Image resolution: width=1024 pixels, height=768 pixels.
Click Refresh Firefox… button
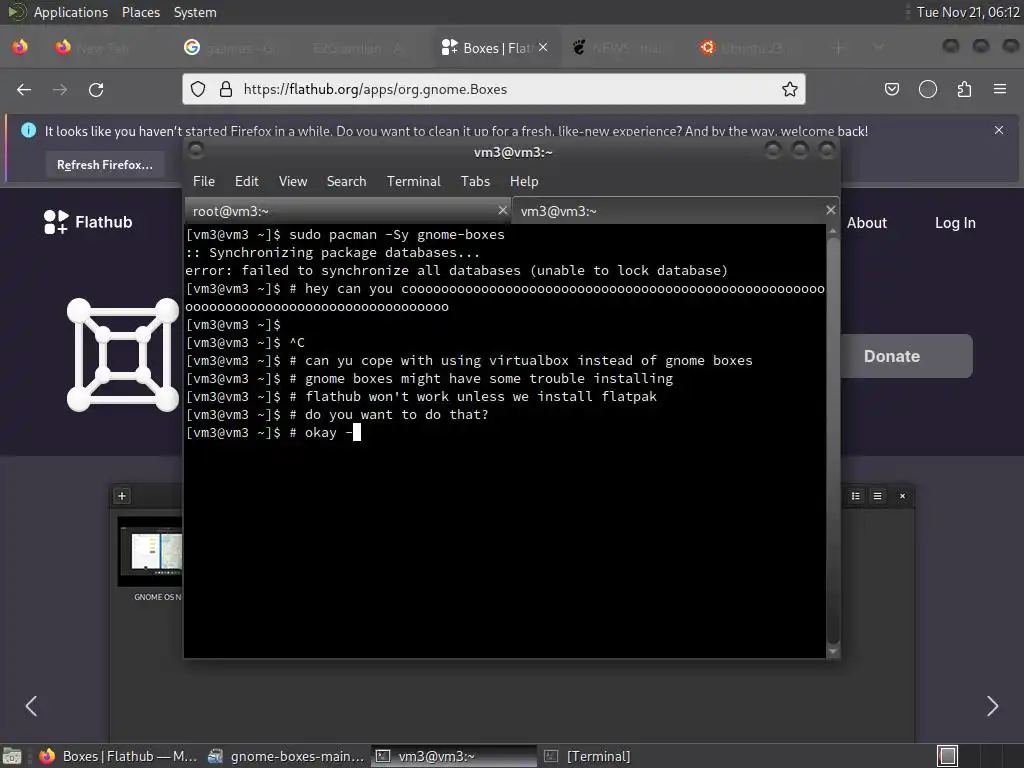click(x=104, y=165)
